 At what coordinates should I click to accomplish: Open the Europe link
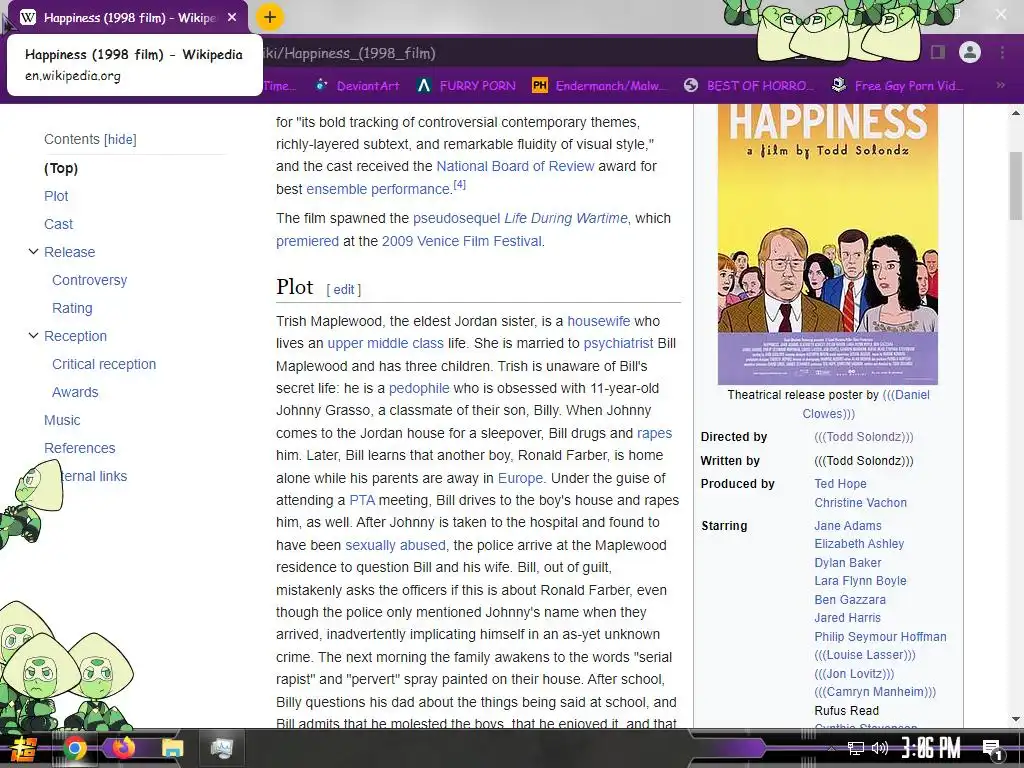[x=520, y=478]
